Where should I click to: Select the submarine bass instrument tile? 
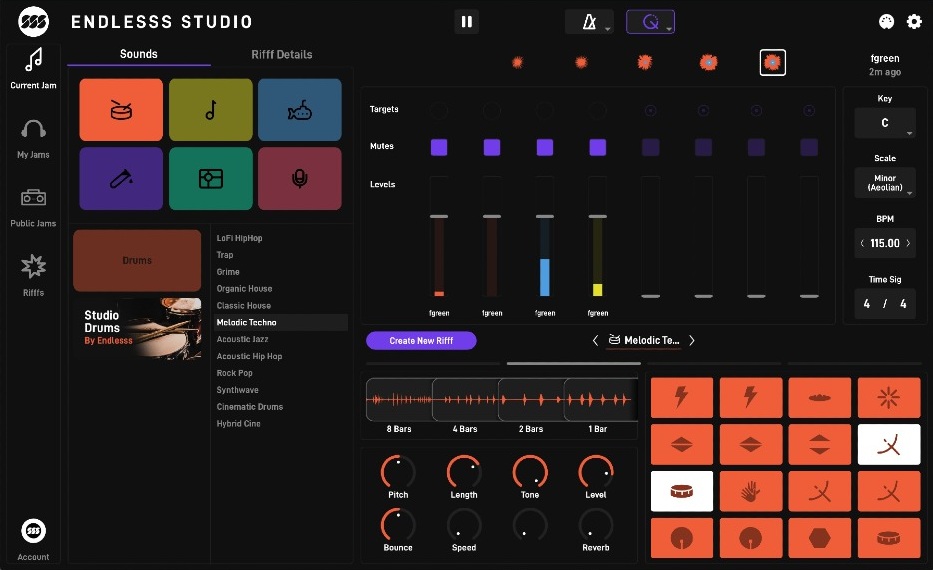[299, 110]
